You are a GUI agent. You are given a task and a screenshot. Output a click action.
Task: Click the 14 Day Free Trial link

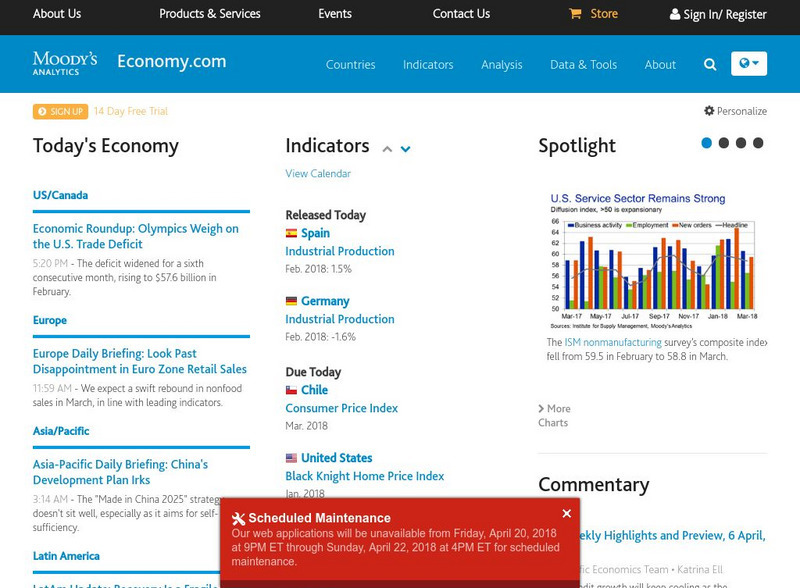(131, 111)
